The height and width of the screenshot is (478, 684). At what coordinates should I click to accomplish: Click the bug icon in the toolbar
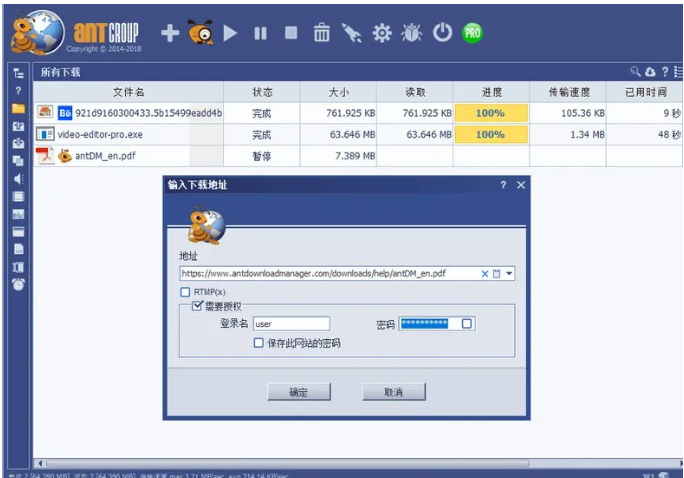point(412,33)
